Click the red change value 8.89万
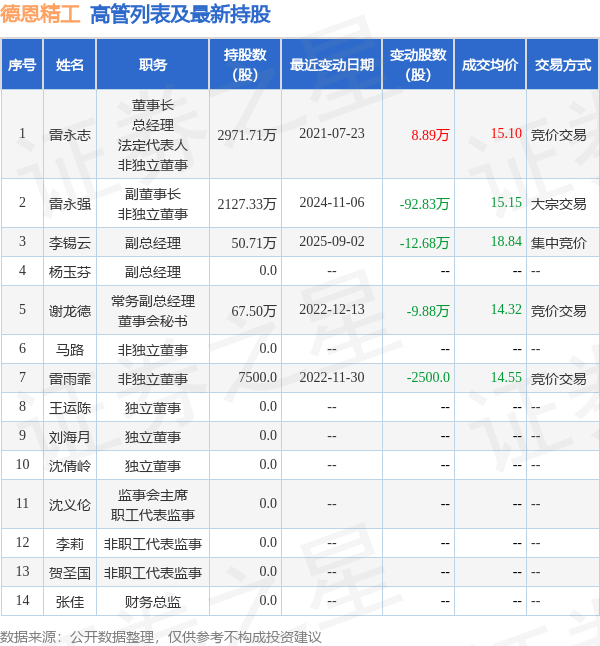This screenshot has height=646, width=600. 430,135
